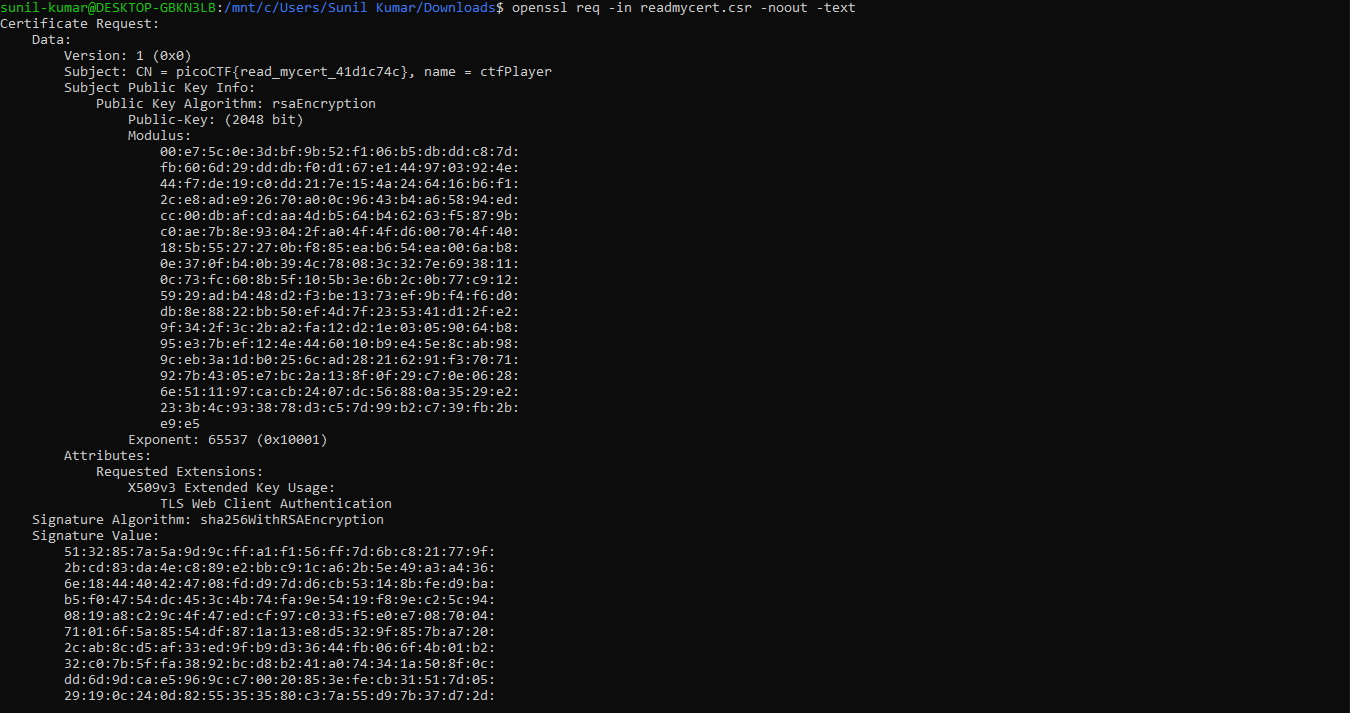Click the Modulus label

click(160, 136)
